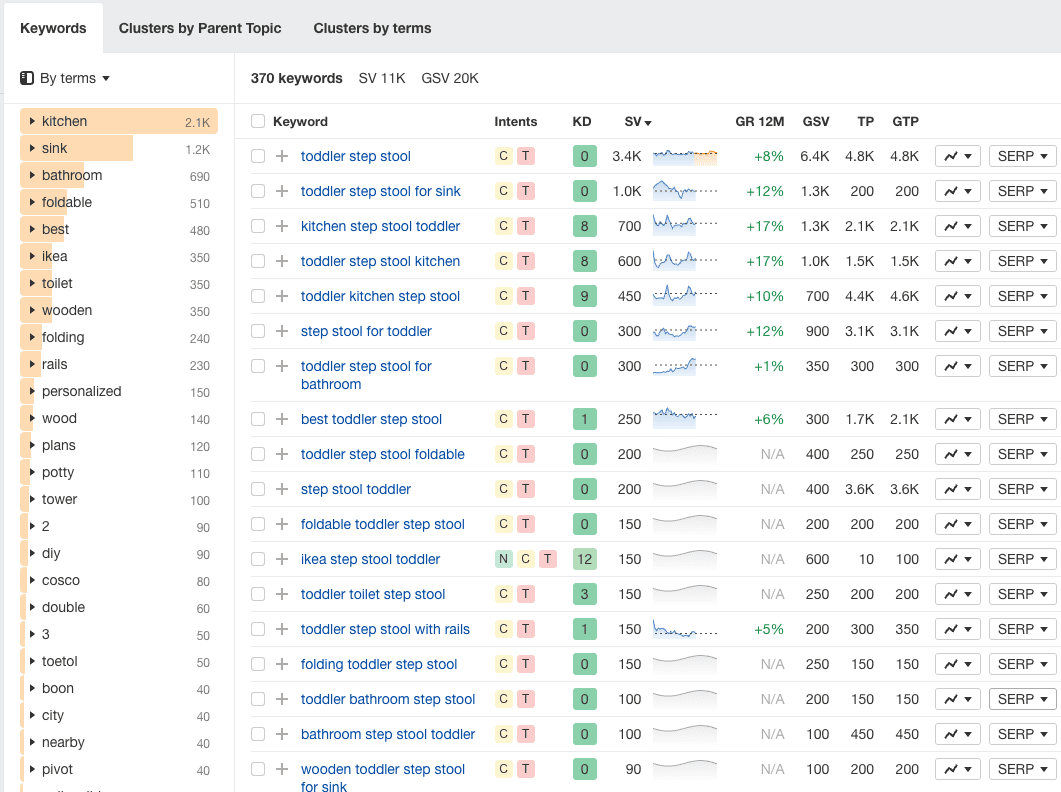Open the 'By terms' grouping dropdown

click(65, 78)
